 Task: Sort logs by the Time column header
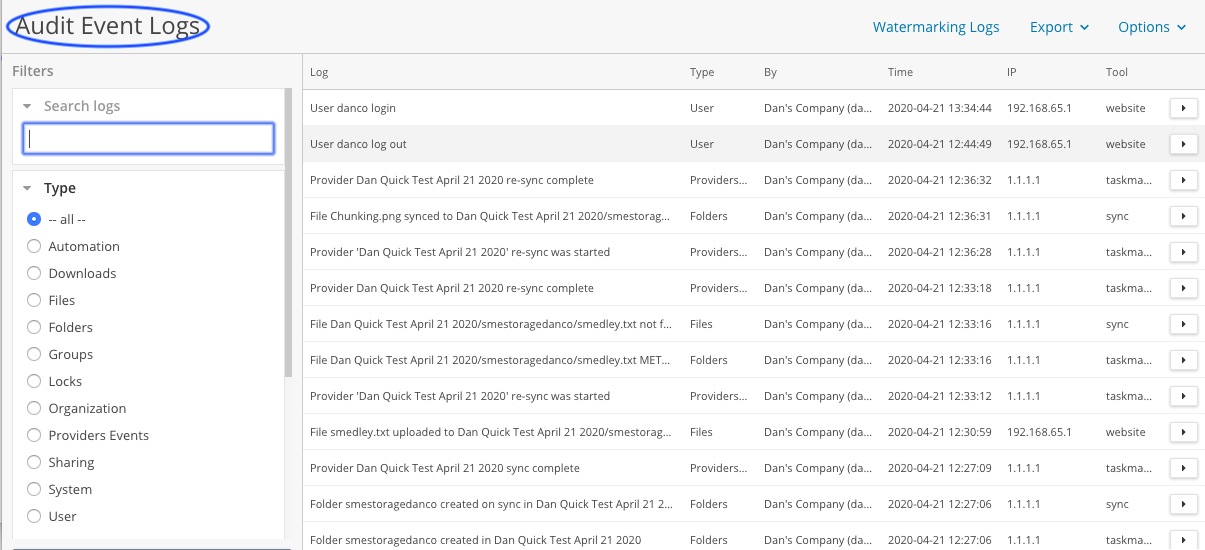(900, 72)
